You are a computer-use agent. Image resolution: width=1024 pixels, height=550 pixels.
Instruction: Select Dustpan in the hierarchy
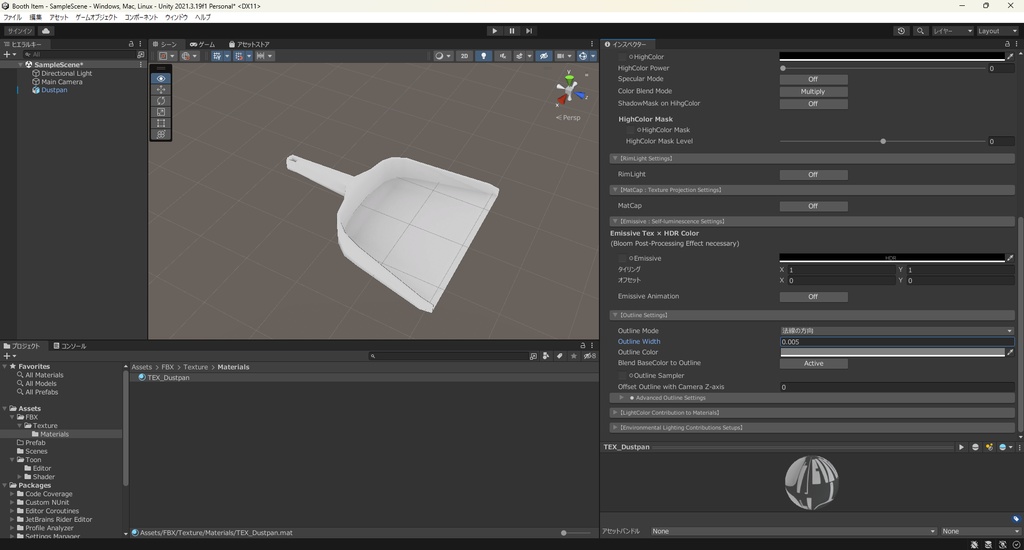(54, 90)
